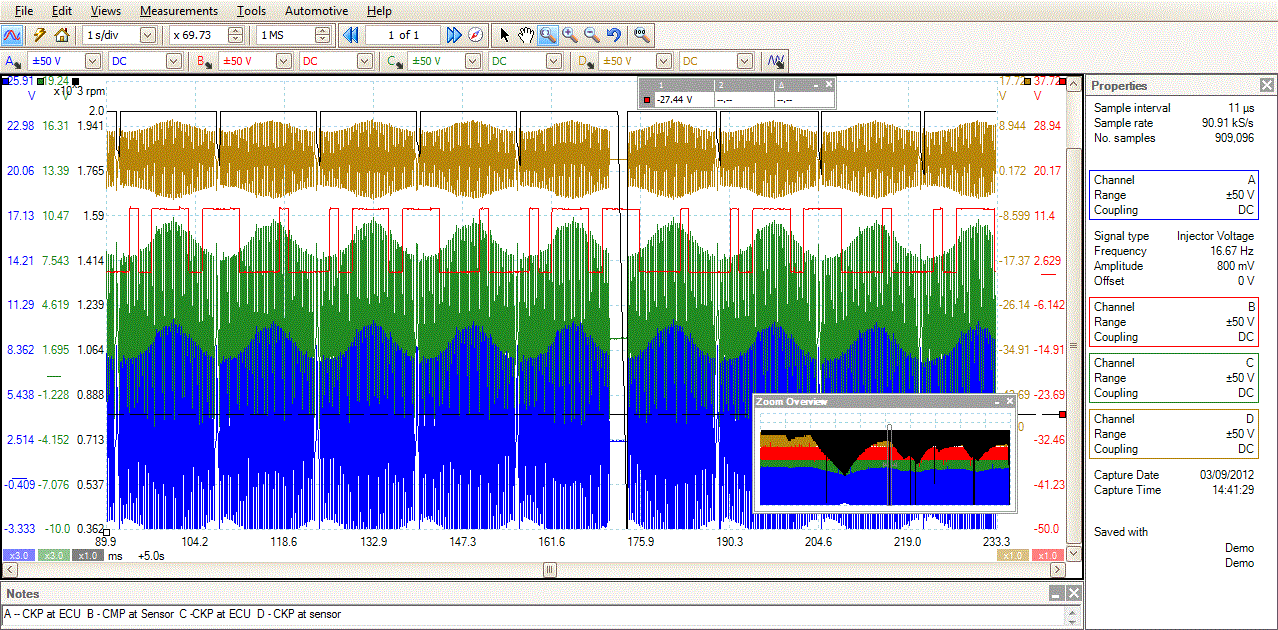
Task: Minimize the Zoom Overview window
Action: coord(995,401)
